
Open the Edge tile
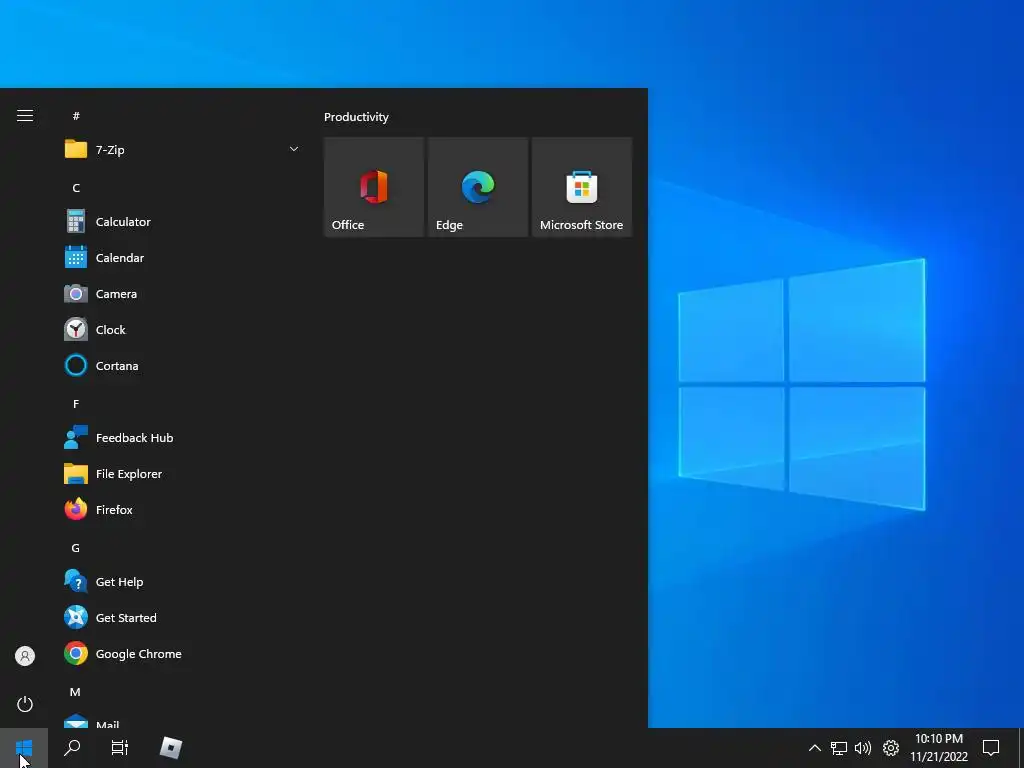point(478,187)
